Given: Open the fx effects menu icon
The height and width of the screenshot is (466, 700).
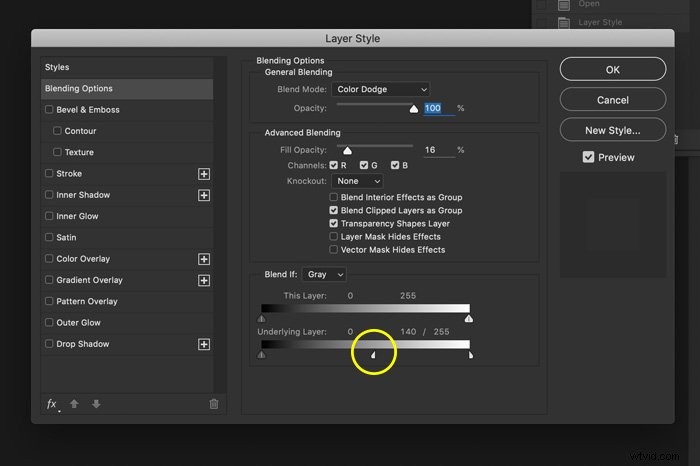Looking at the screenshot, I should pyautogui.click(x=52, y=404).
